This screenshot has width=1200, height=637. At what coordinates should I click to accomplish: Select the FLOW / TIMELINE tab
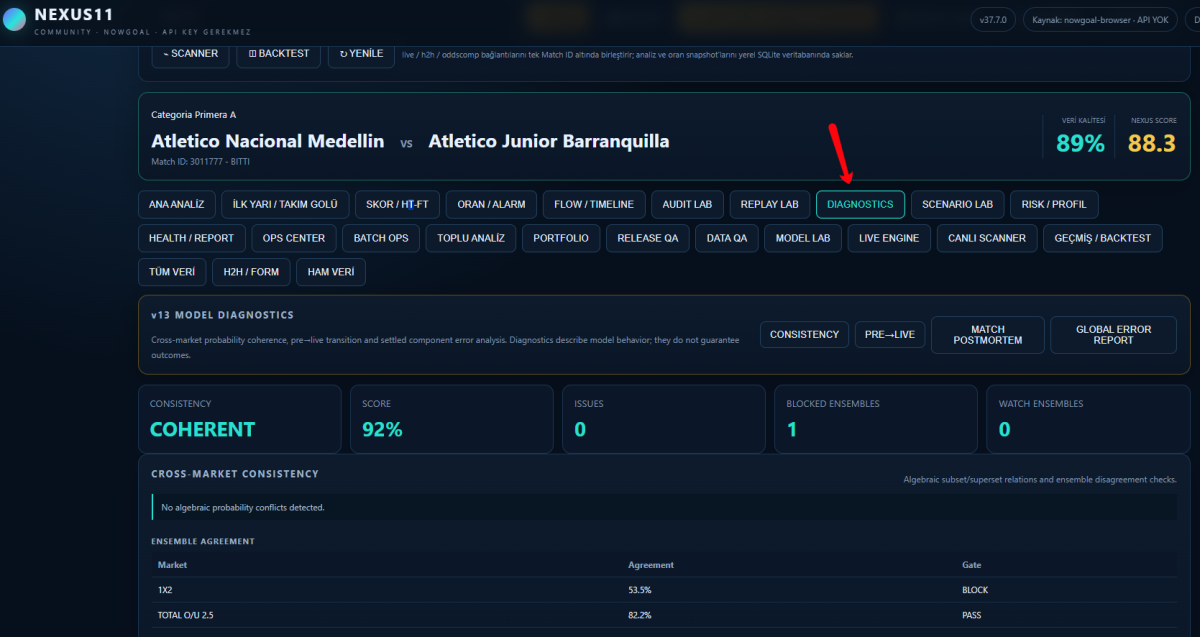[x=594, y=204]
